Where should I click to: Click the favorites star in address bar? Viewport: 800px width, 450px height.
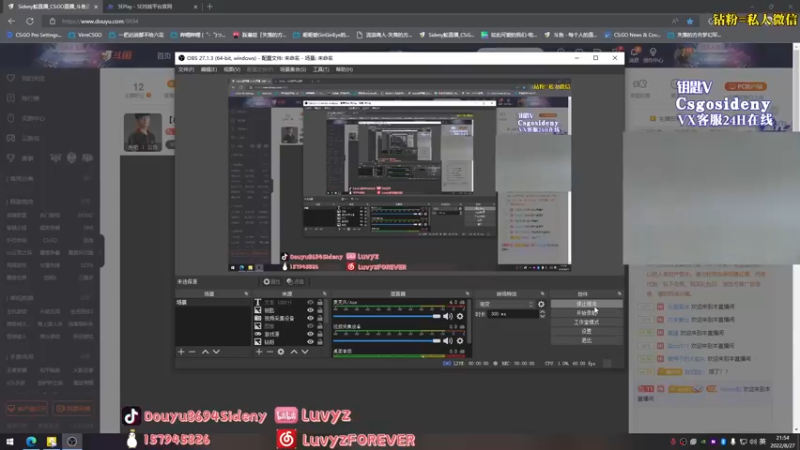click(690, 21)
